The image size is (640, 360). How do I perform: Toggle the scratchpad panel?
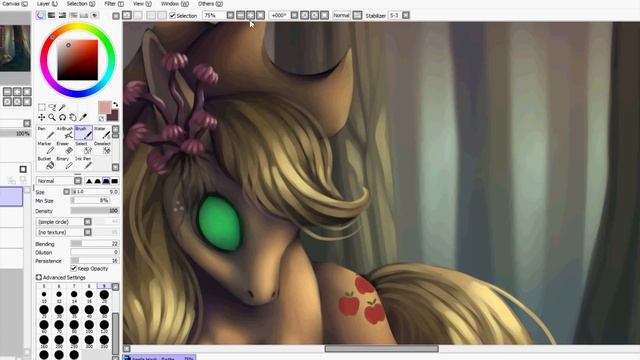point(94,15)
